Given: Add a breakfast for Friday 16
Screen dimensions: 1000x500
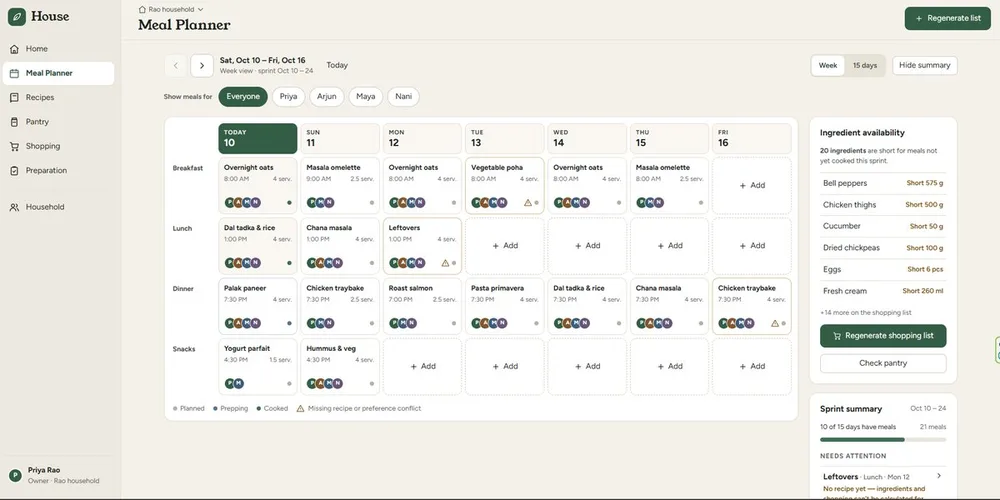Looking at the screenshot, I should (x=752, y=186).
